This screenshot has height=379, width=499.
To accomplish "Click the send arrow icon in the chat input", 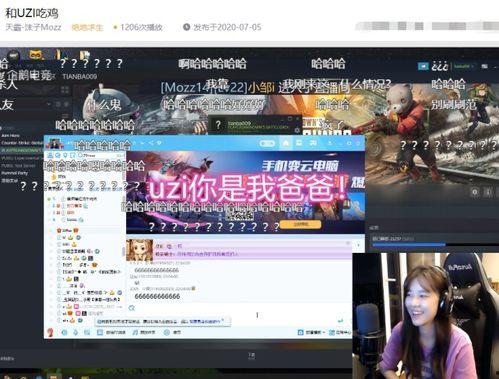I will point(340,321).
